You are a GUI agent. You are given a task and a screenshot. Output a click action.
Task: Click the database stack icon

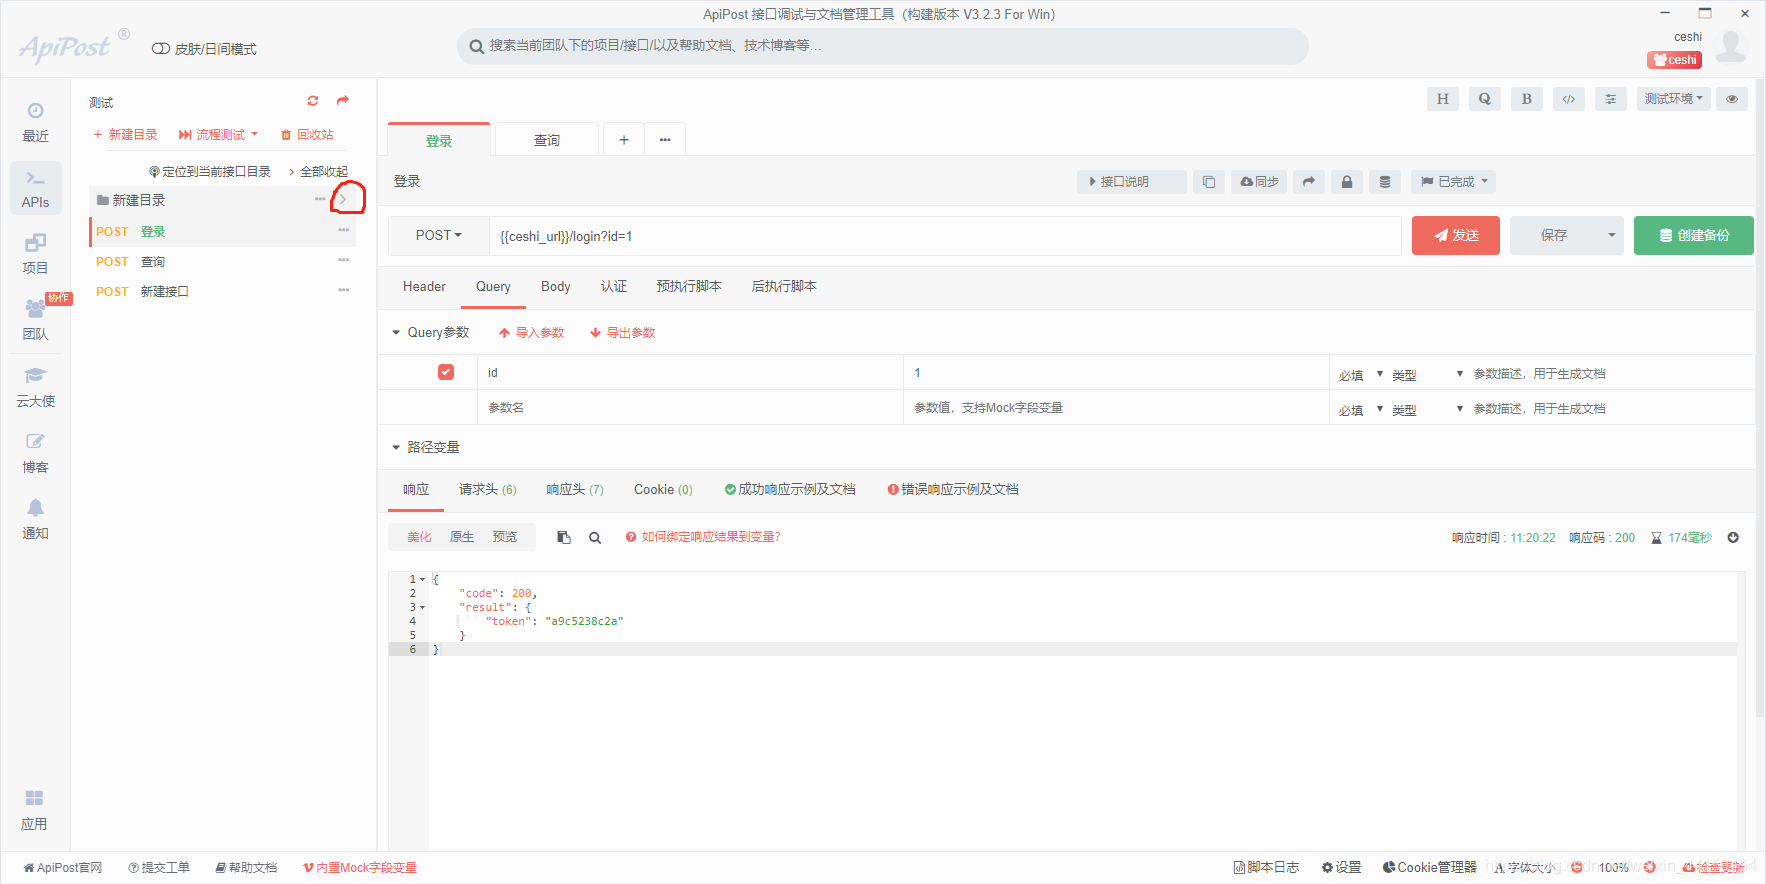pyautogui.click(x=1384, y=182)
